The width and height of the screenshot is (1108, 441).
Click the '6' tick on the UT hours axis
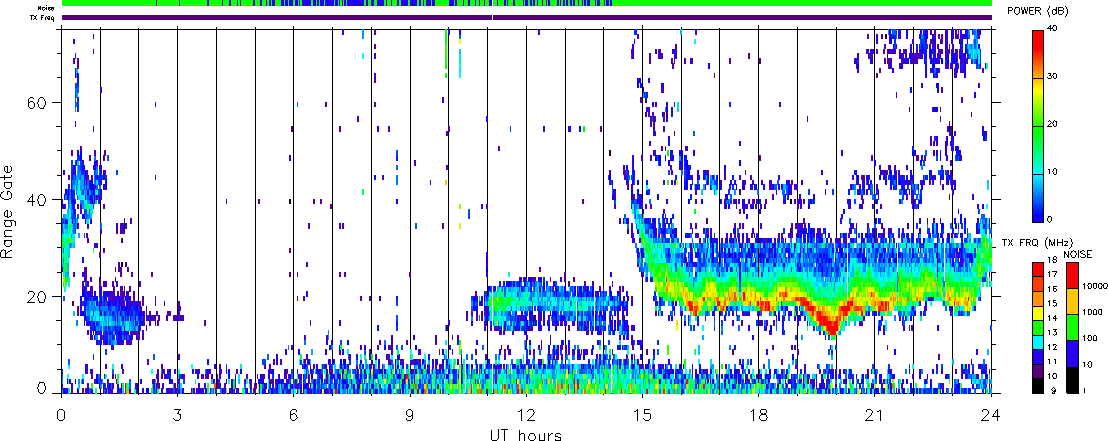[x=293, y=415]
